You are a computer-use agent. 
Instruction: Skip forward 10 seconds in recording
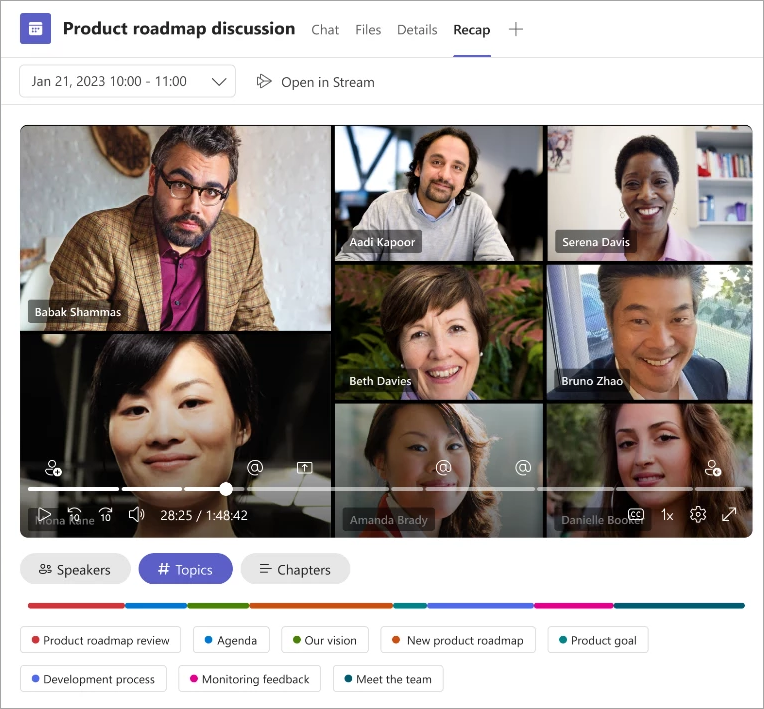105,515
